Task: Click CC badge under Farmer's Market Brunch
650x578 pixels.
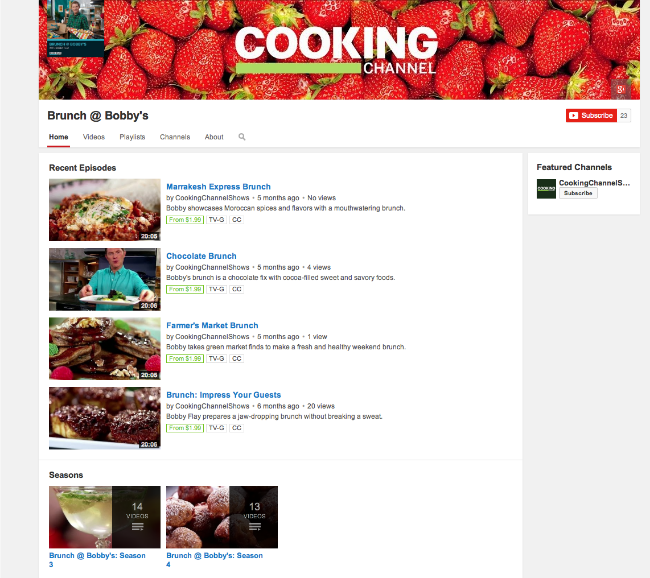Action: 237,359
